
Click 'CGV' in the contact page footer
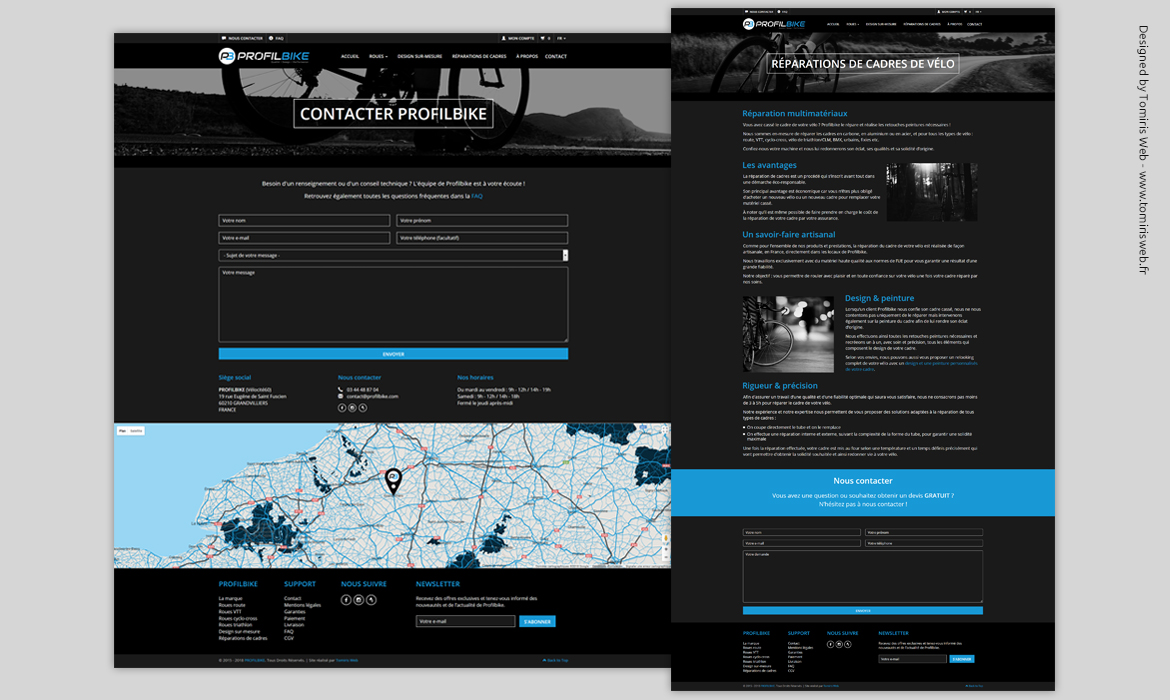289,639
